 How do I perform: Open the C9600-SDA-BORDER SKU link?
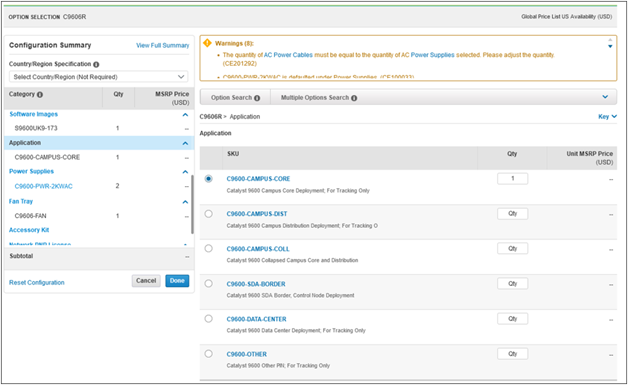coord(256,284)
